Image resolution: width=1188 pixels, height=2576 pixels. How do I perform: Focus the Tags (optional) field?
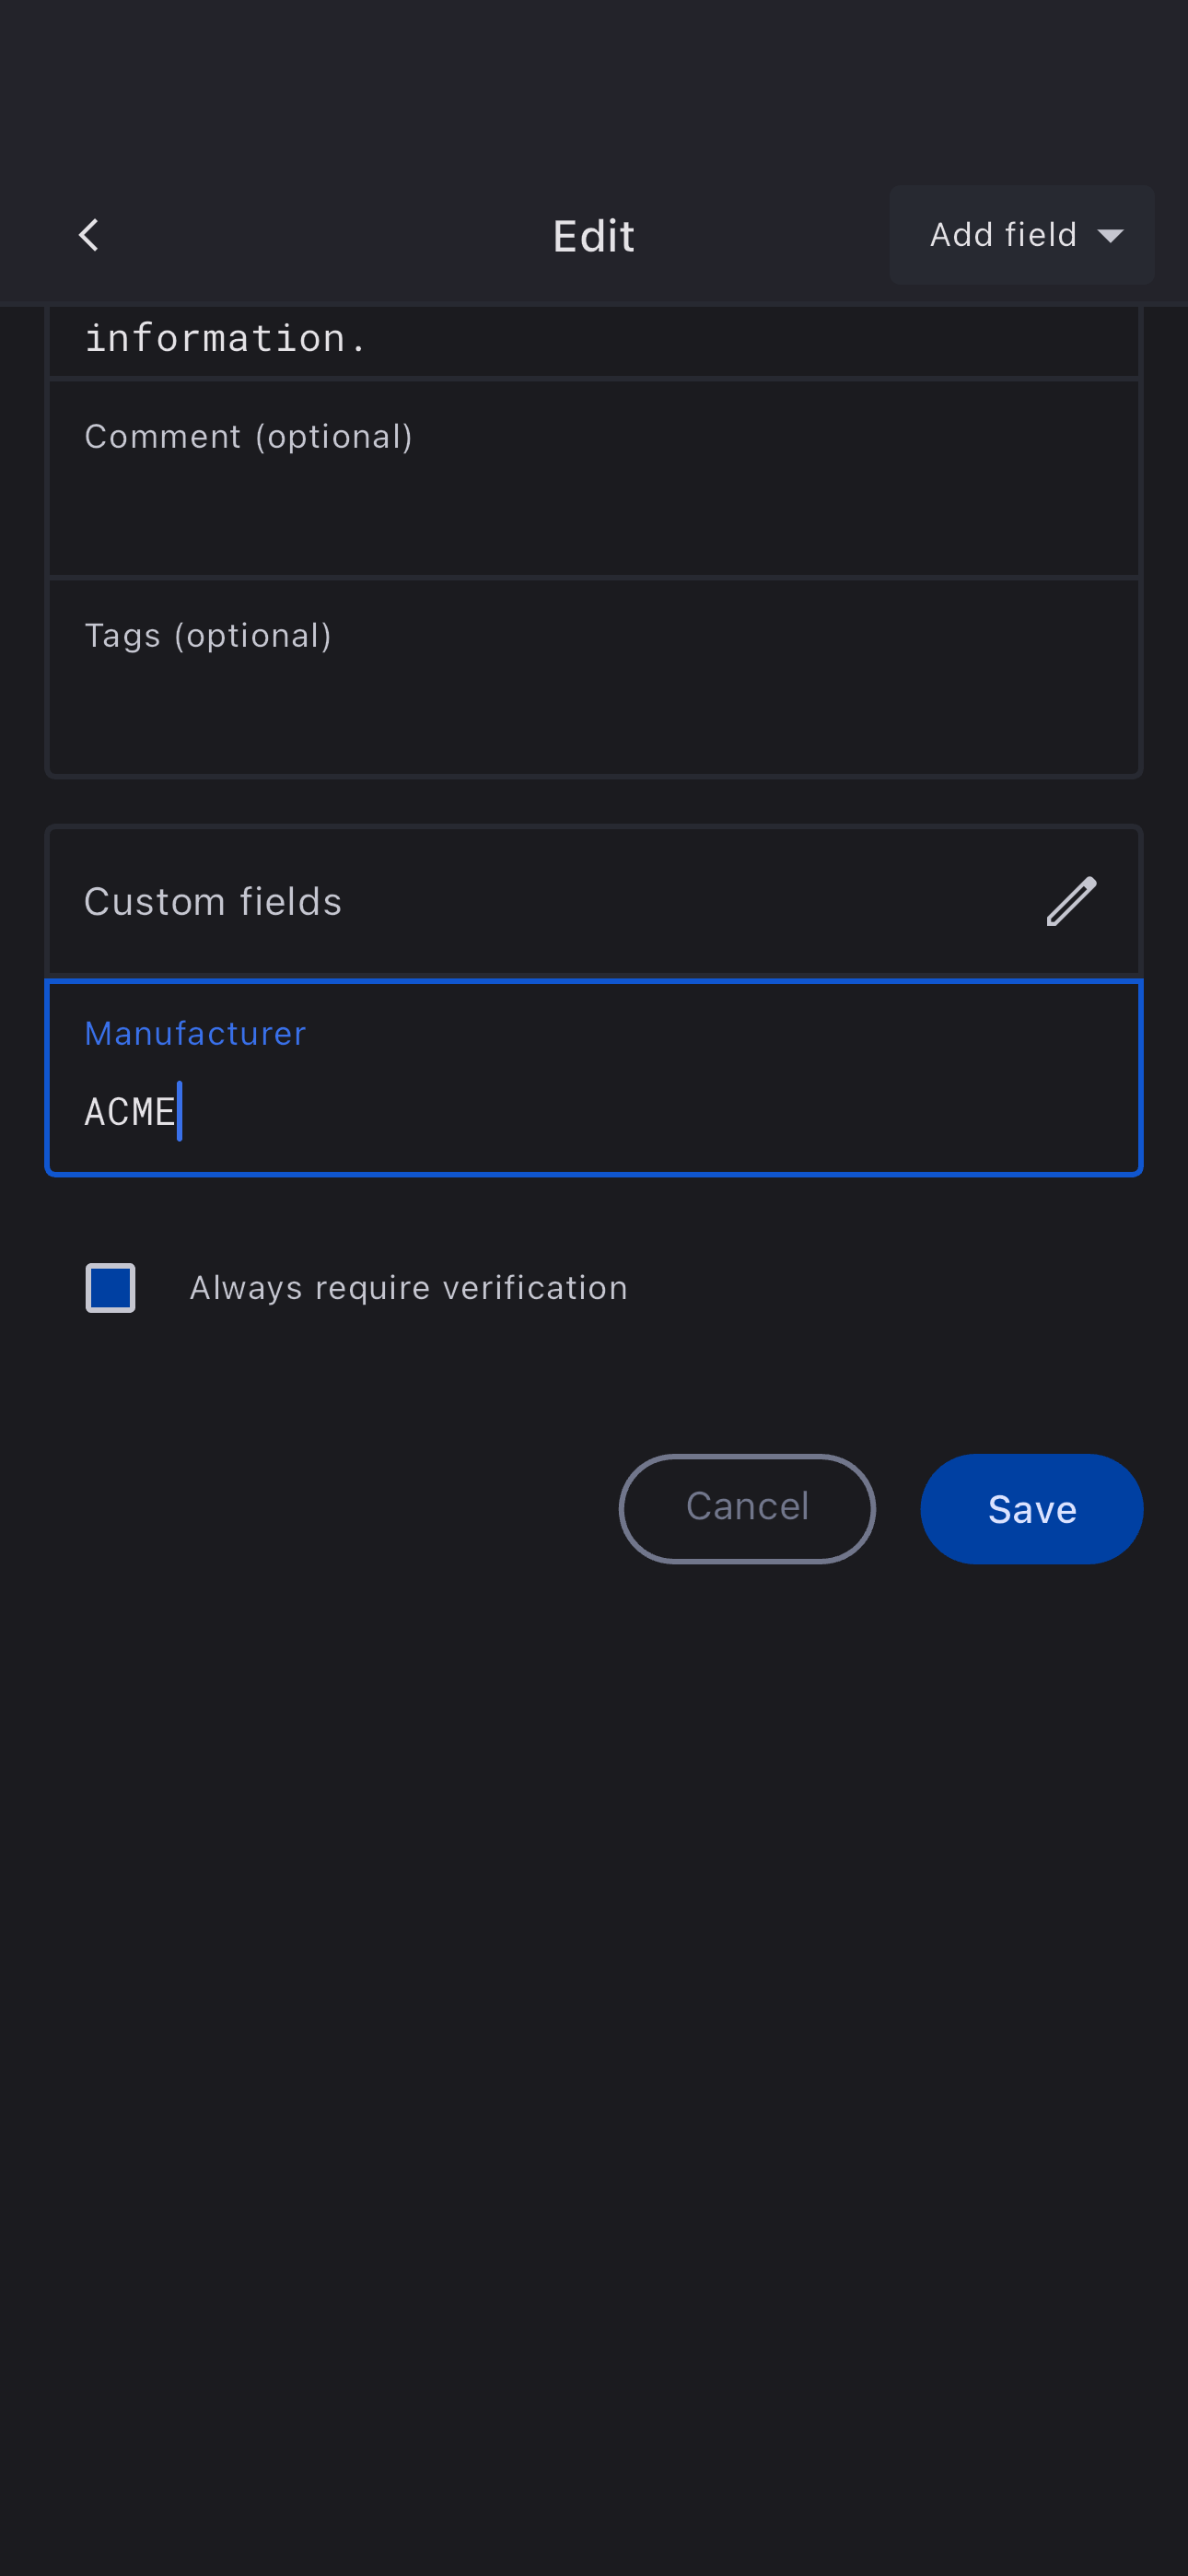click(593, 700)
